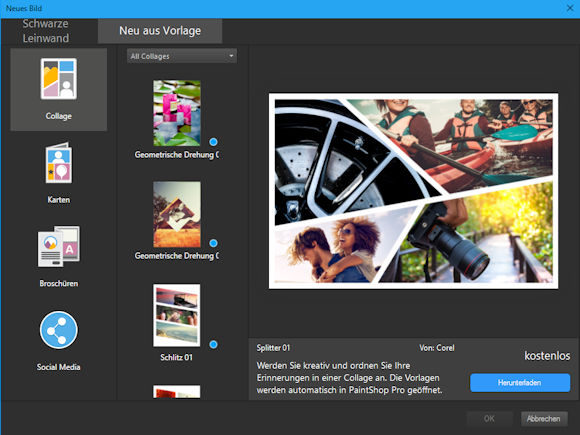Select the Schlitz 01 template thumbnail
Viewport: 580px width, 435px height.
pos(177,315)
